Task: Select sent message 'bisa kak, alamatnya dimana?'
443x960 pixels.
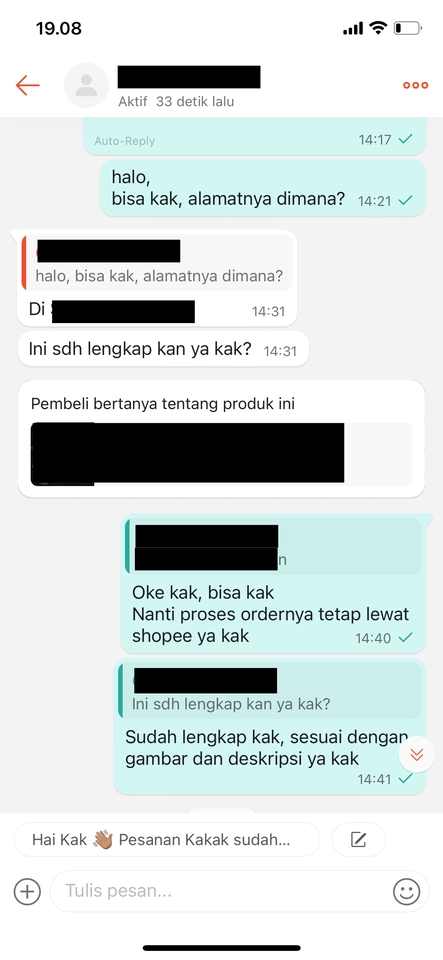Action: tap(262, 188)
